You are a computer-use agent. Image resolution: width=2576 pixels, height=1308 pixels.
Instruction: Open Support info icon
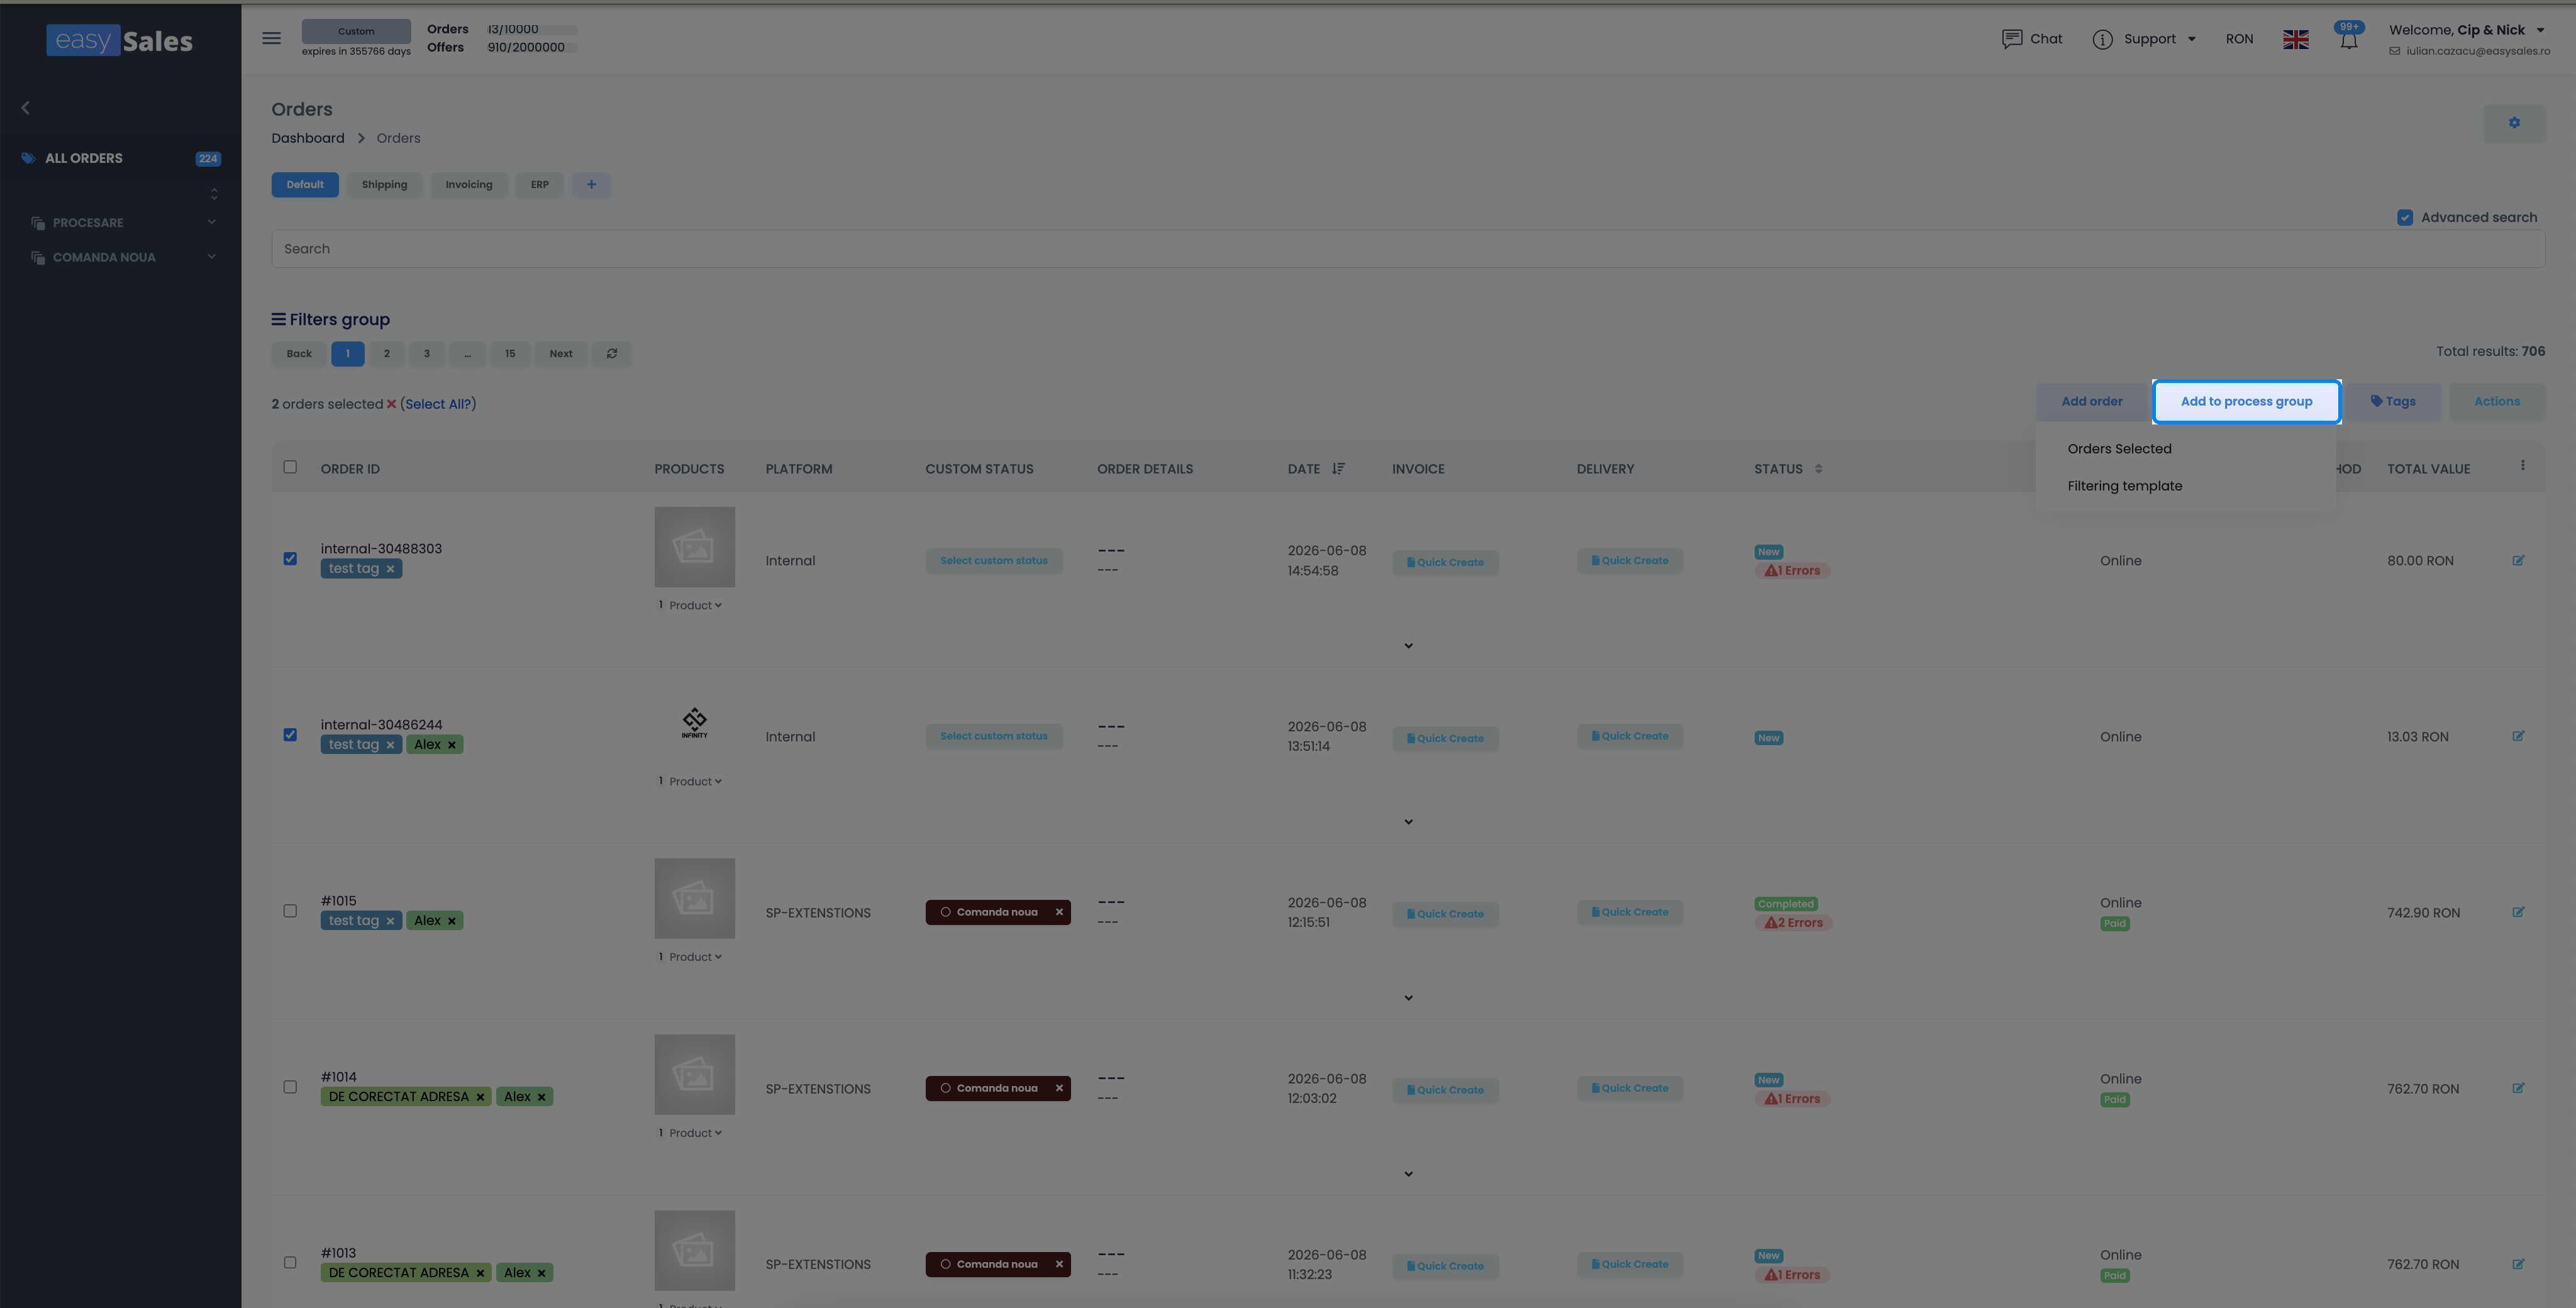(x=2102, y=39)
